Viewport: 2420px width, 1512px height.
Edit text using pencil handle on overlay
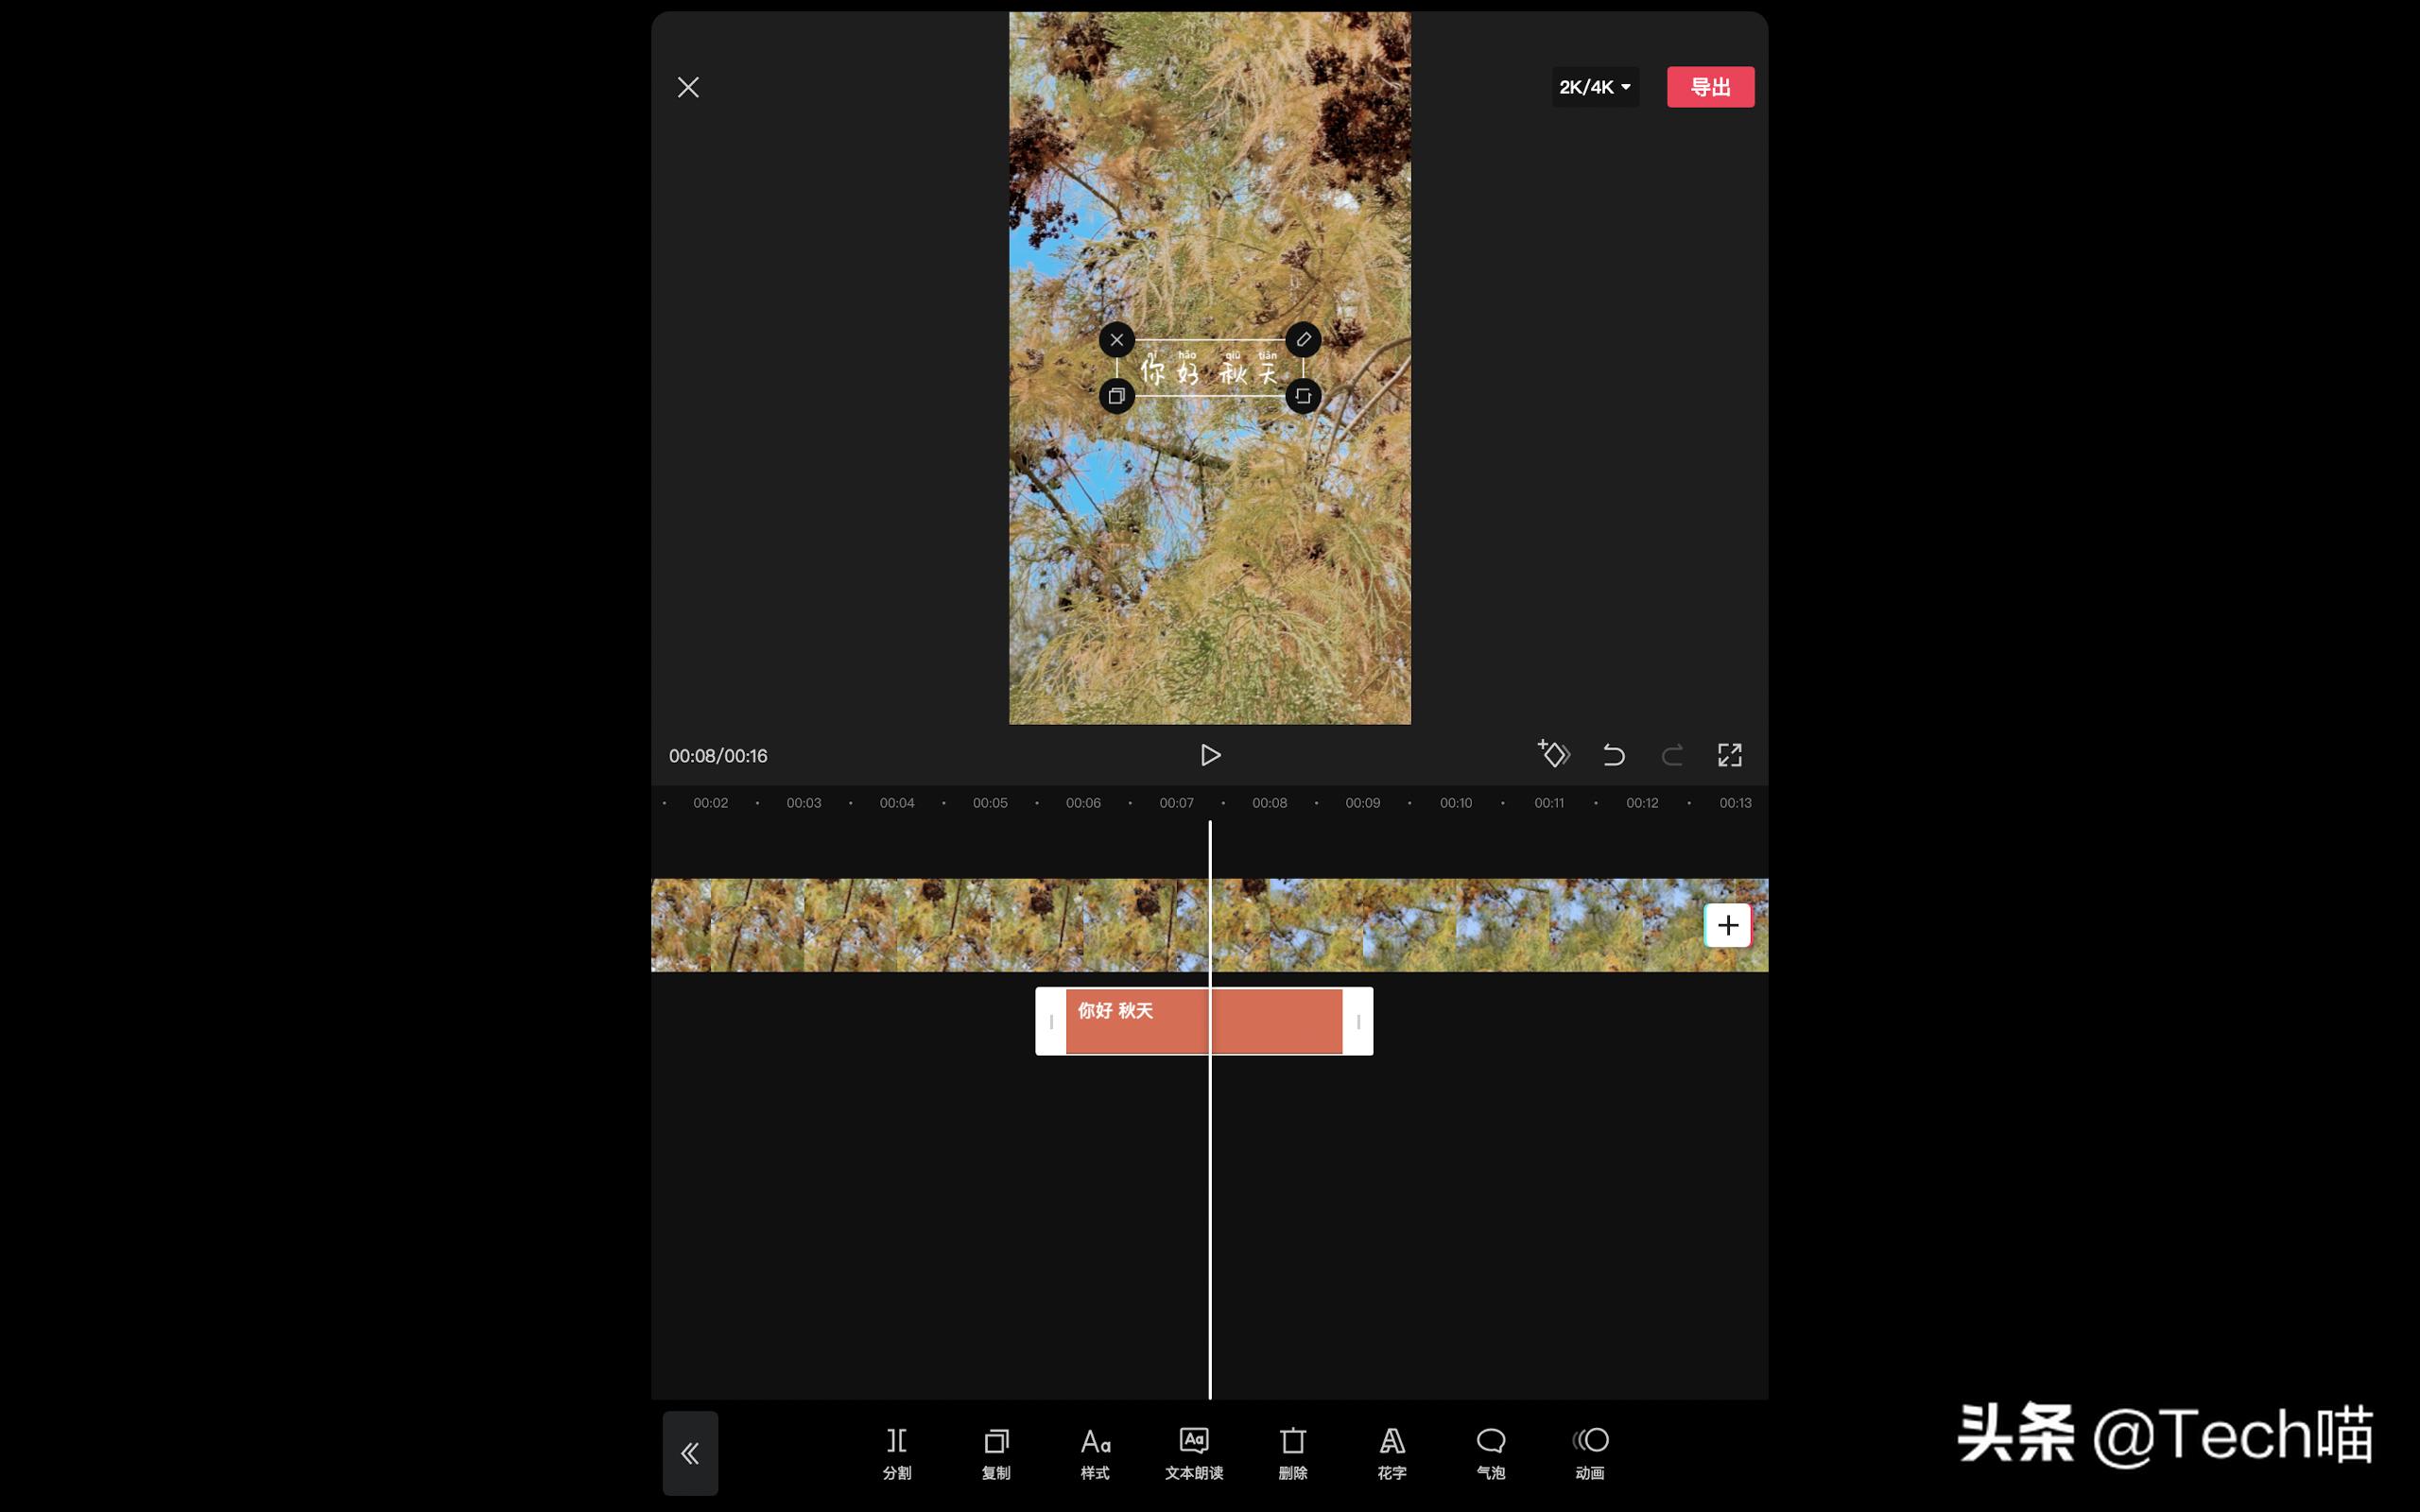tap(1302, 340)
